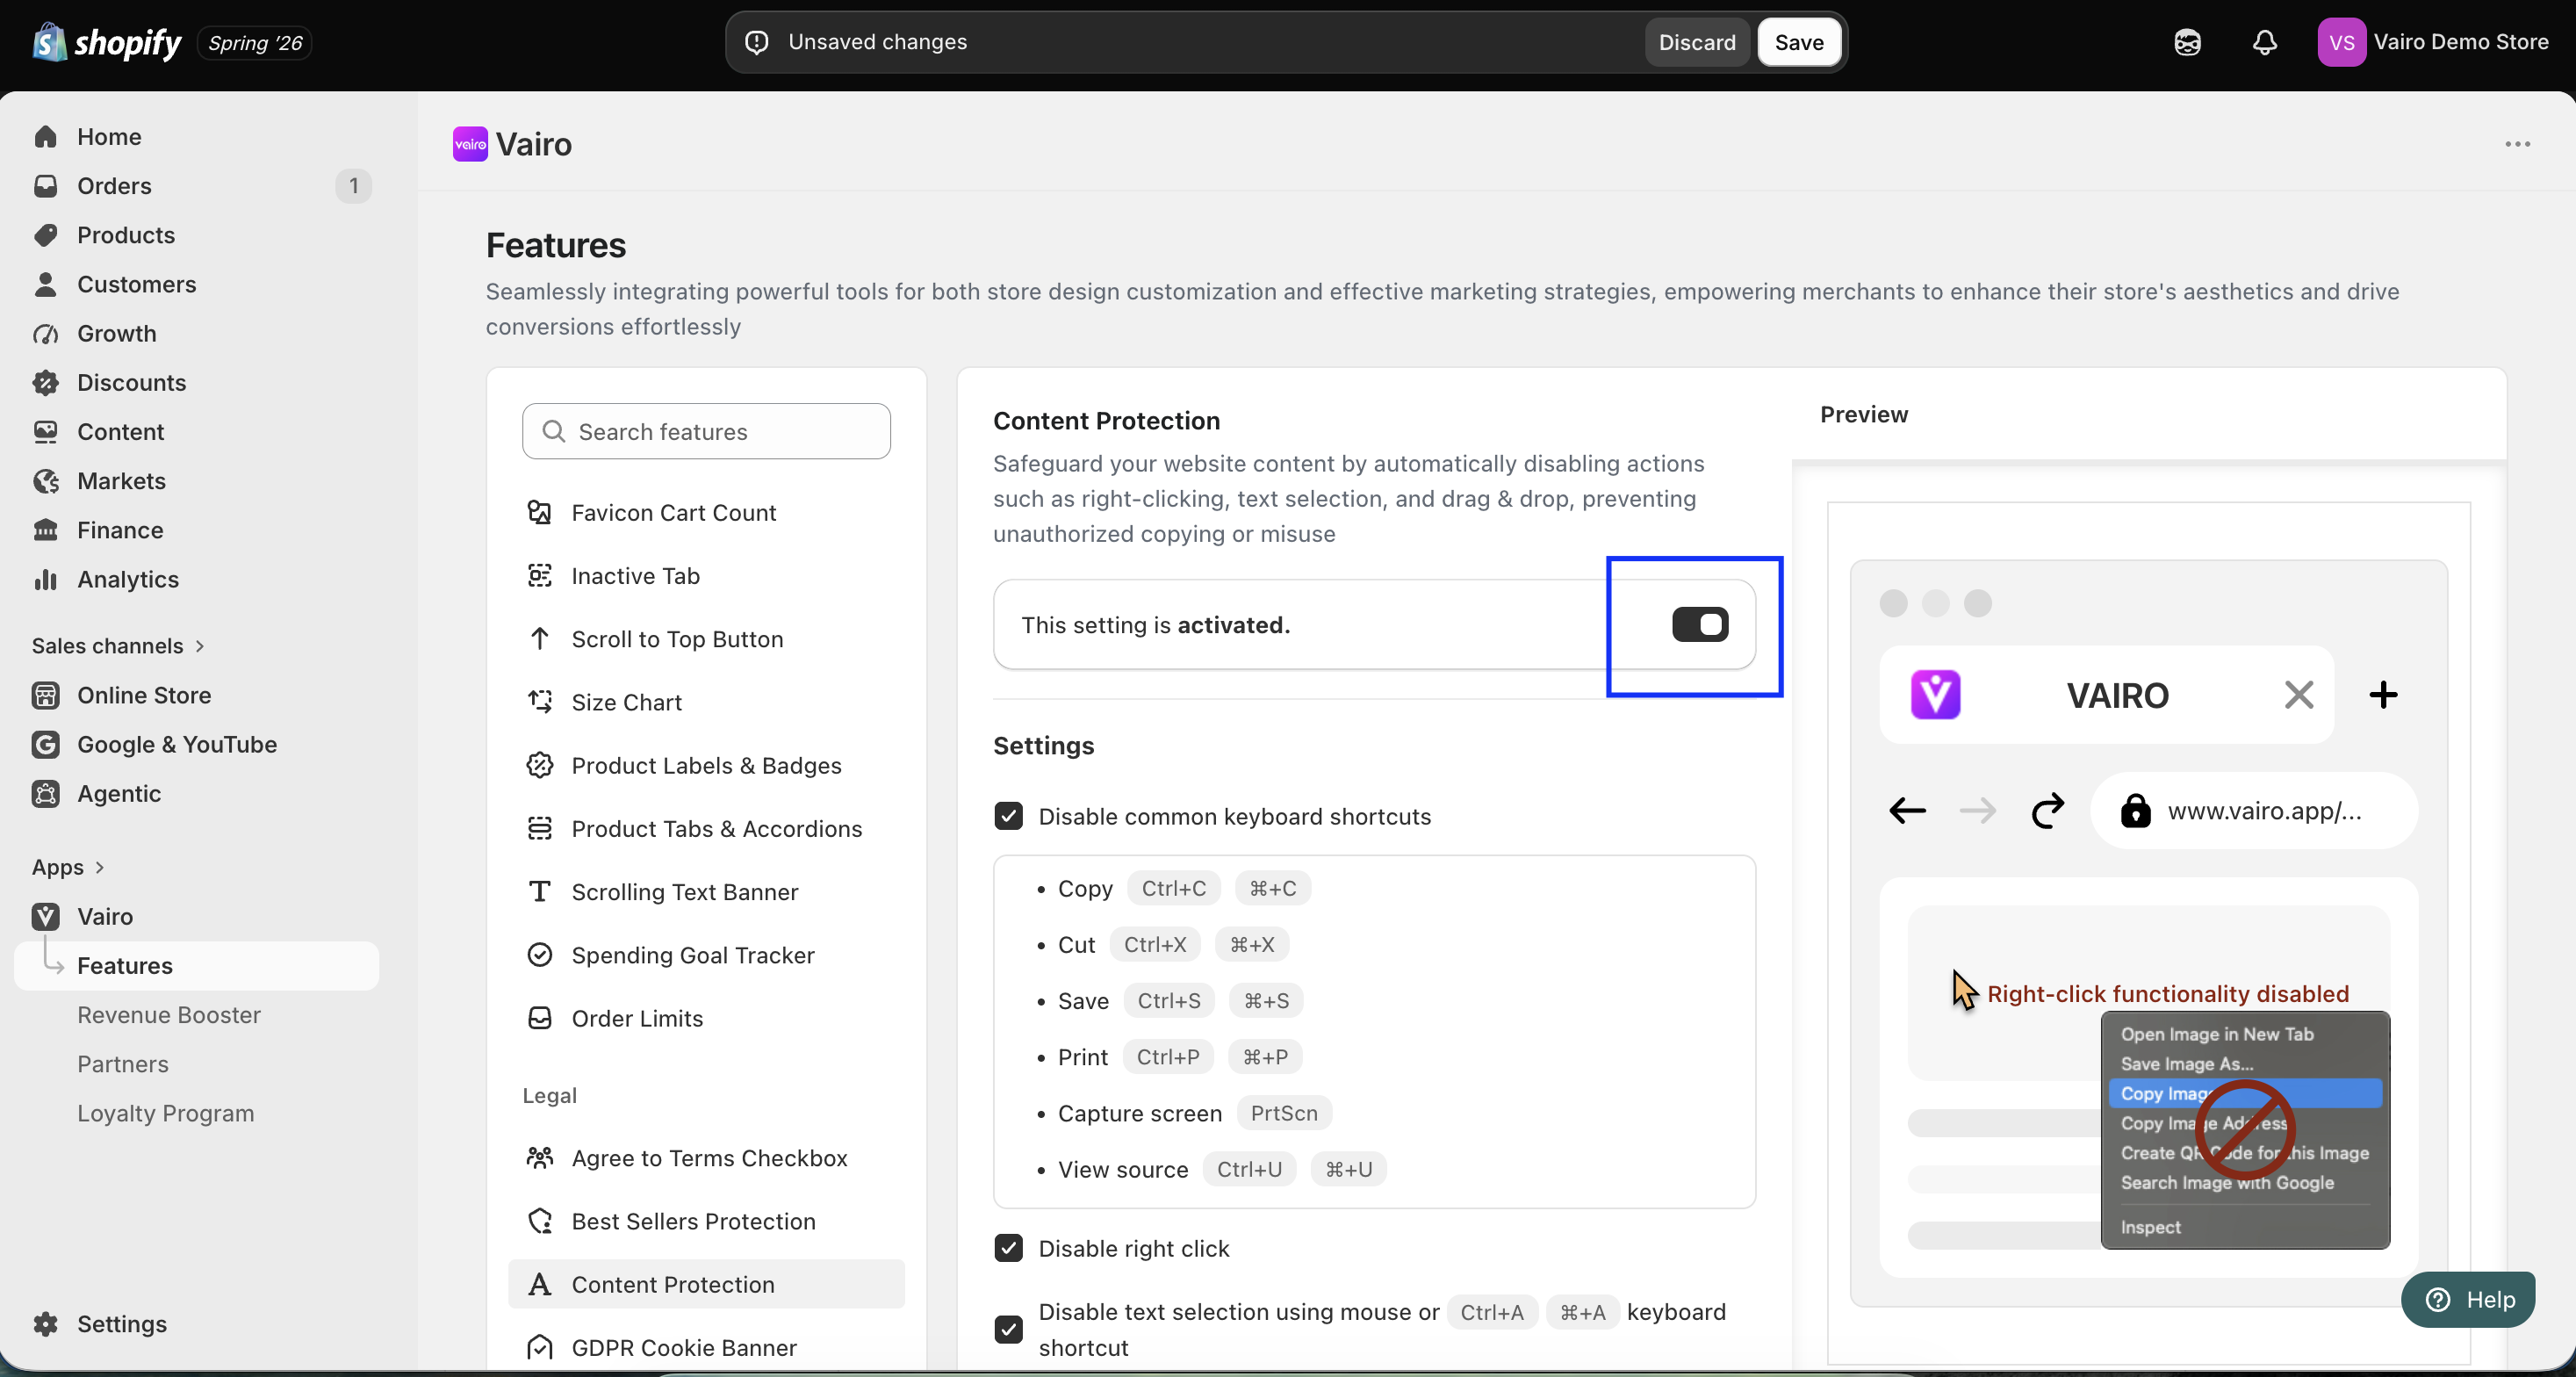Focus the Search features field
Image resolution: width=2576 pixels, height=1377 pixels.
coord(706,431)
